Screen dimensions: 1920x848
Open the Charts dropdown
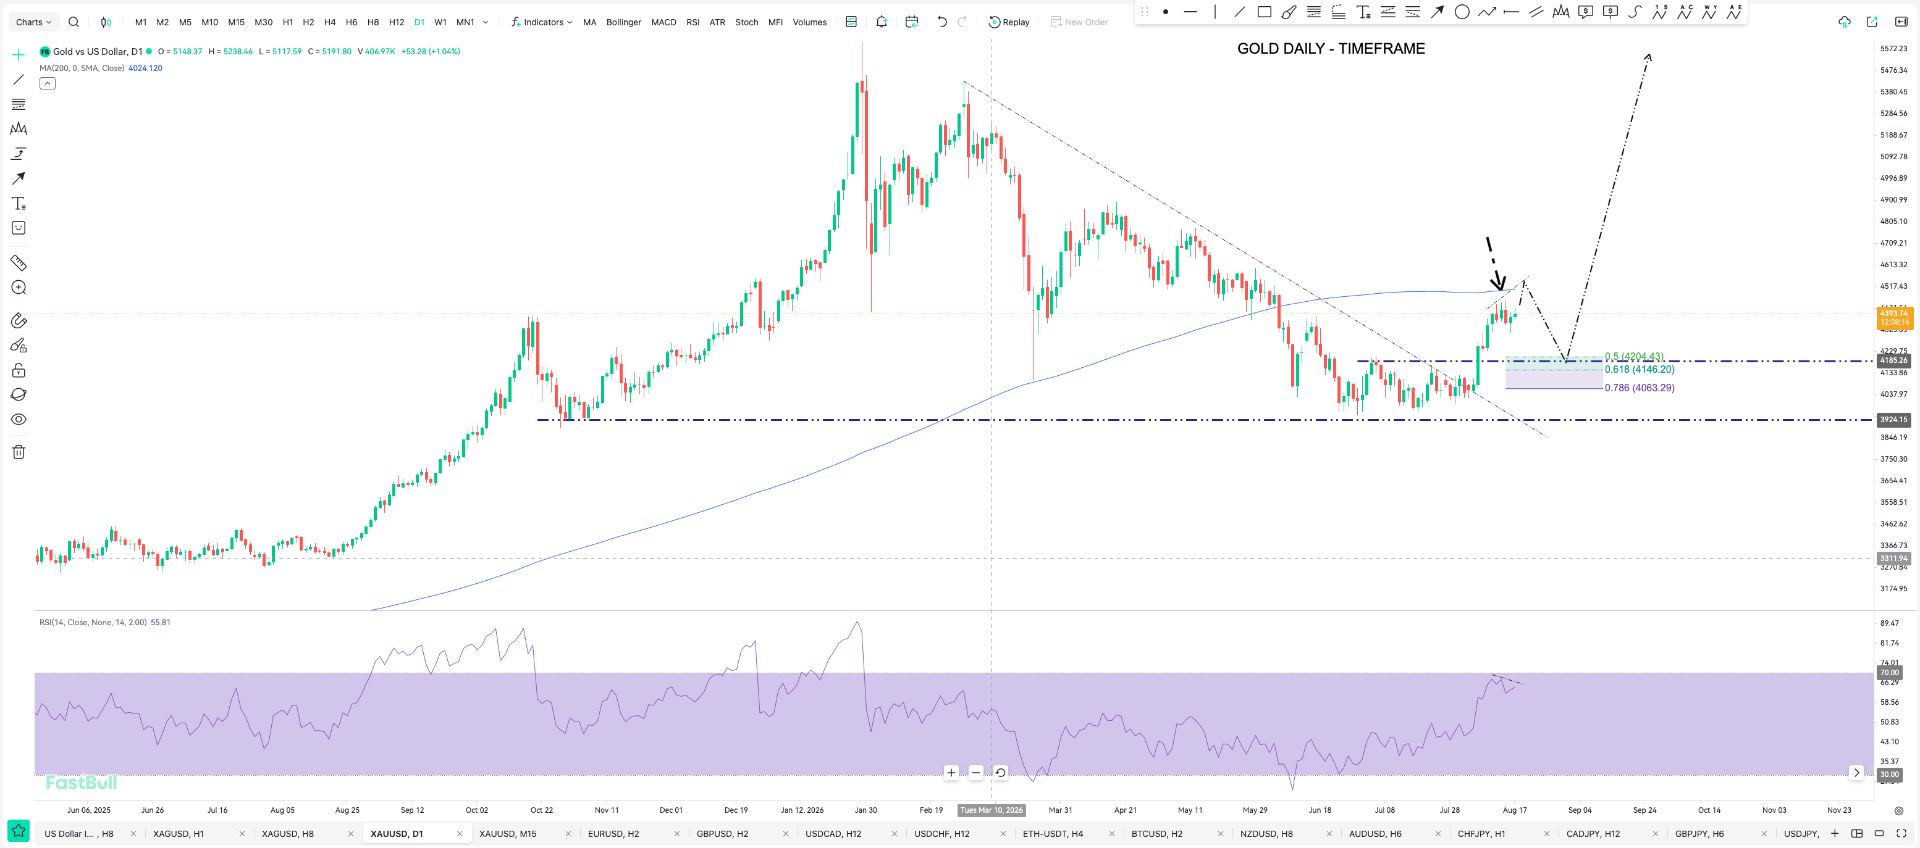click(34, 22)
